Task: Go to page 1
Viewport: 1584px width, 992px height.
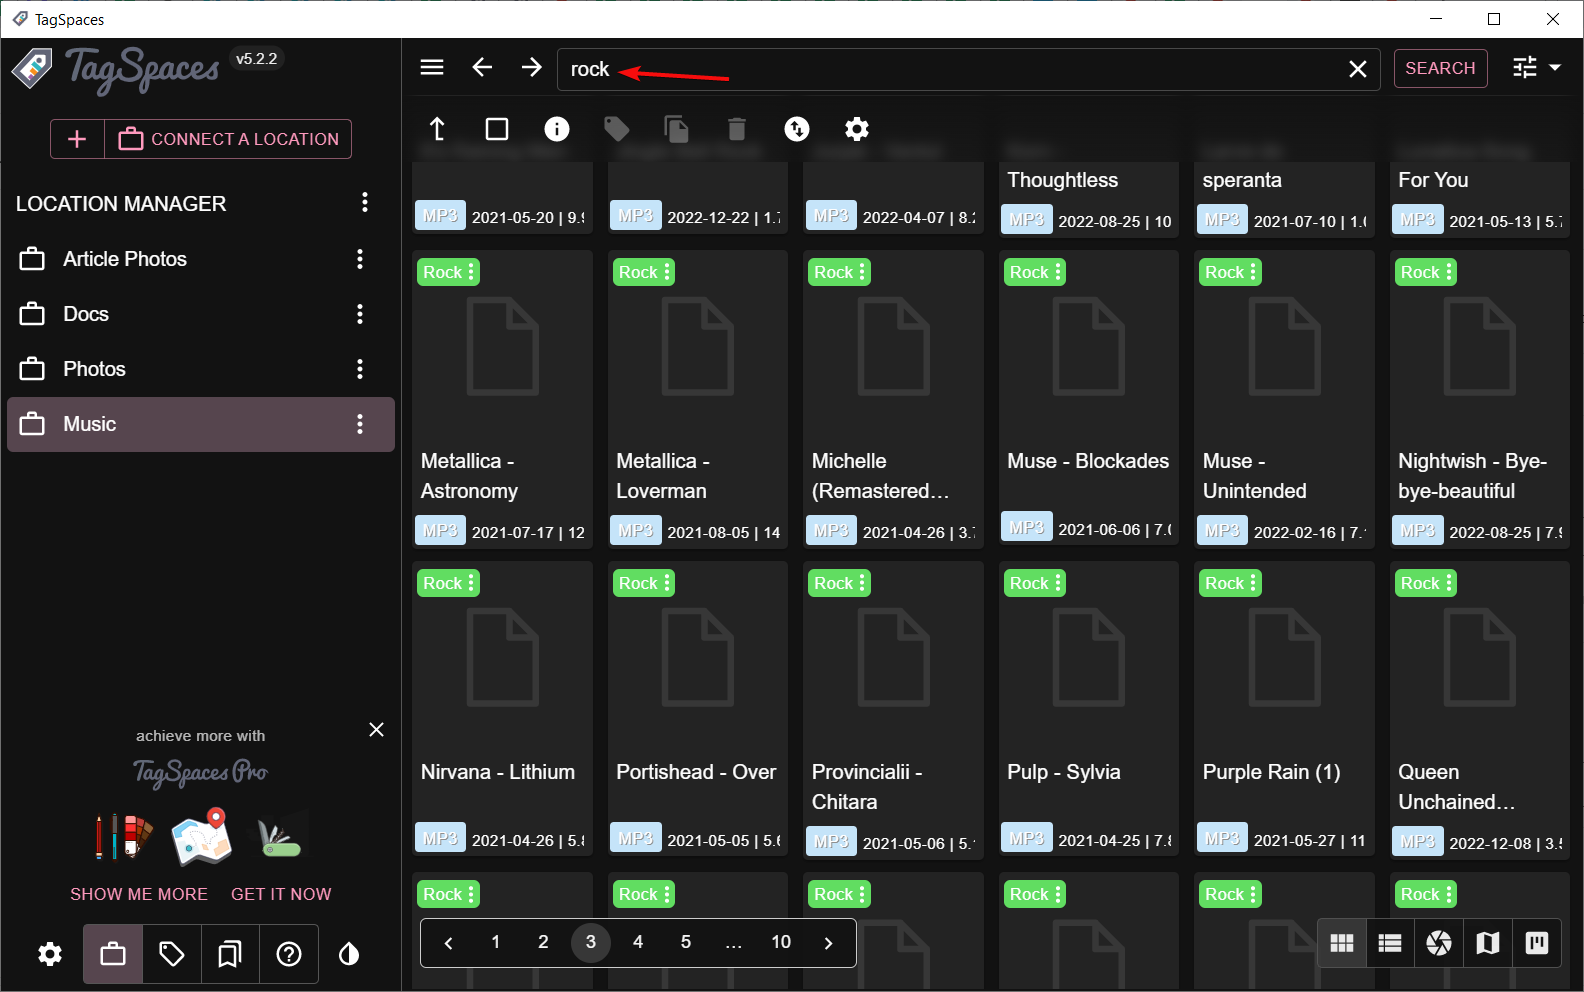Action: 495,942
